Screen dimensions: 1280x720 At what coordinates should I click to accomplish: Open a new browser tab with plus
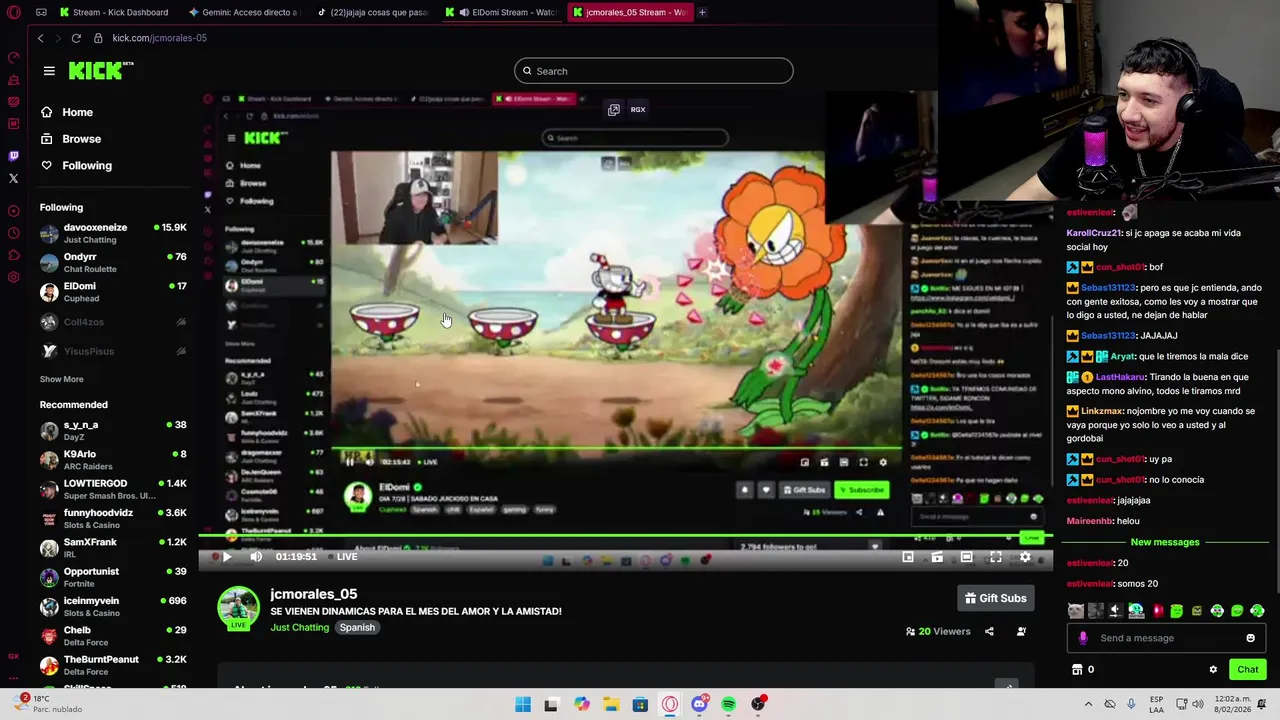(702, 12)
